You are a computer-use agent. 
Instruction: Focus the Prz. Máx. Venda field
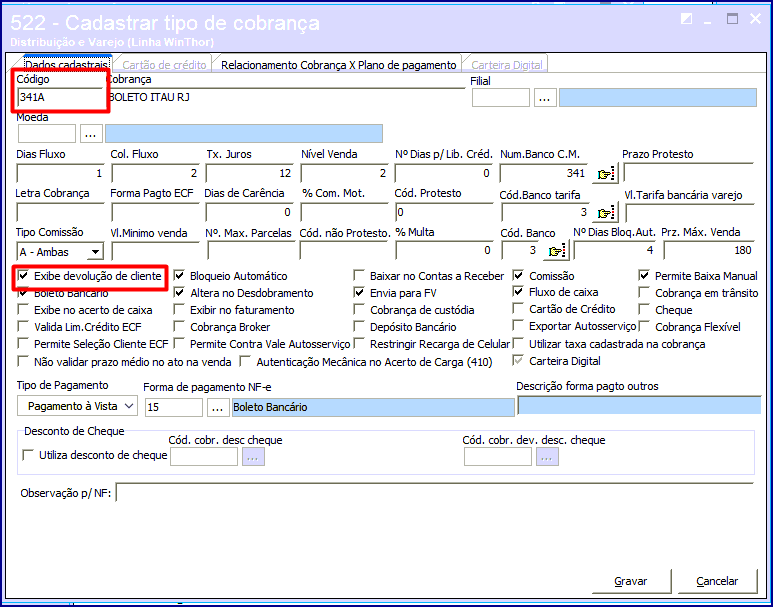[x=709, y=250]
